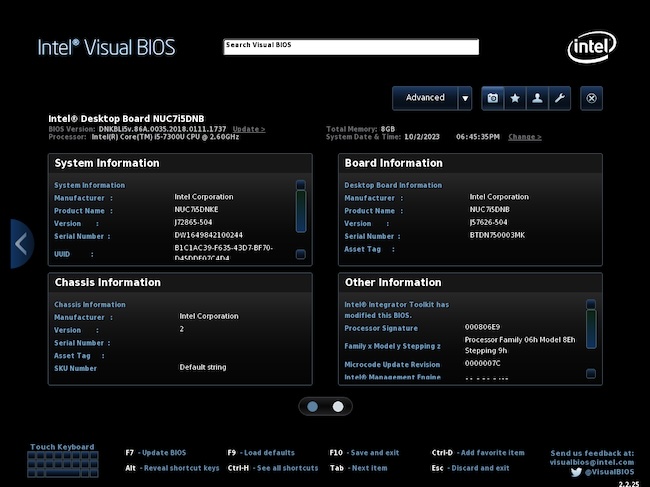Click the system date 10/2/2023
The image size is (650, 487).
(422, 137)
